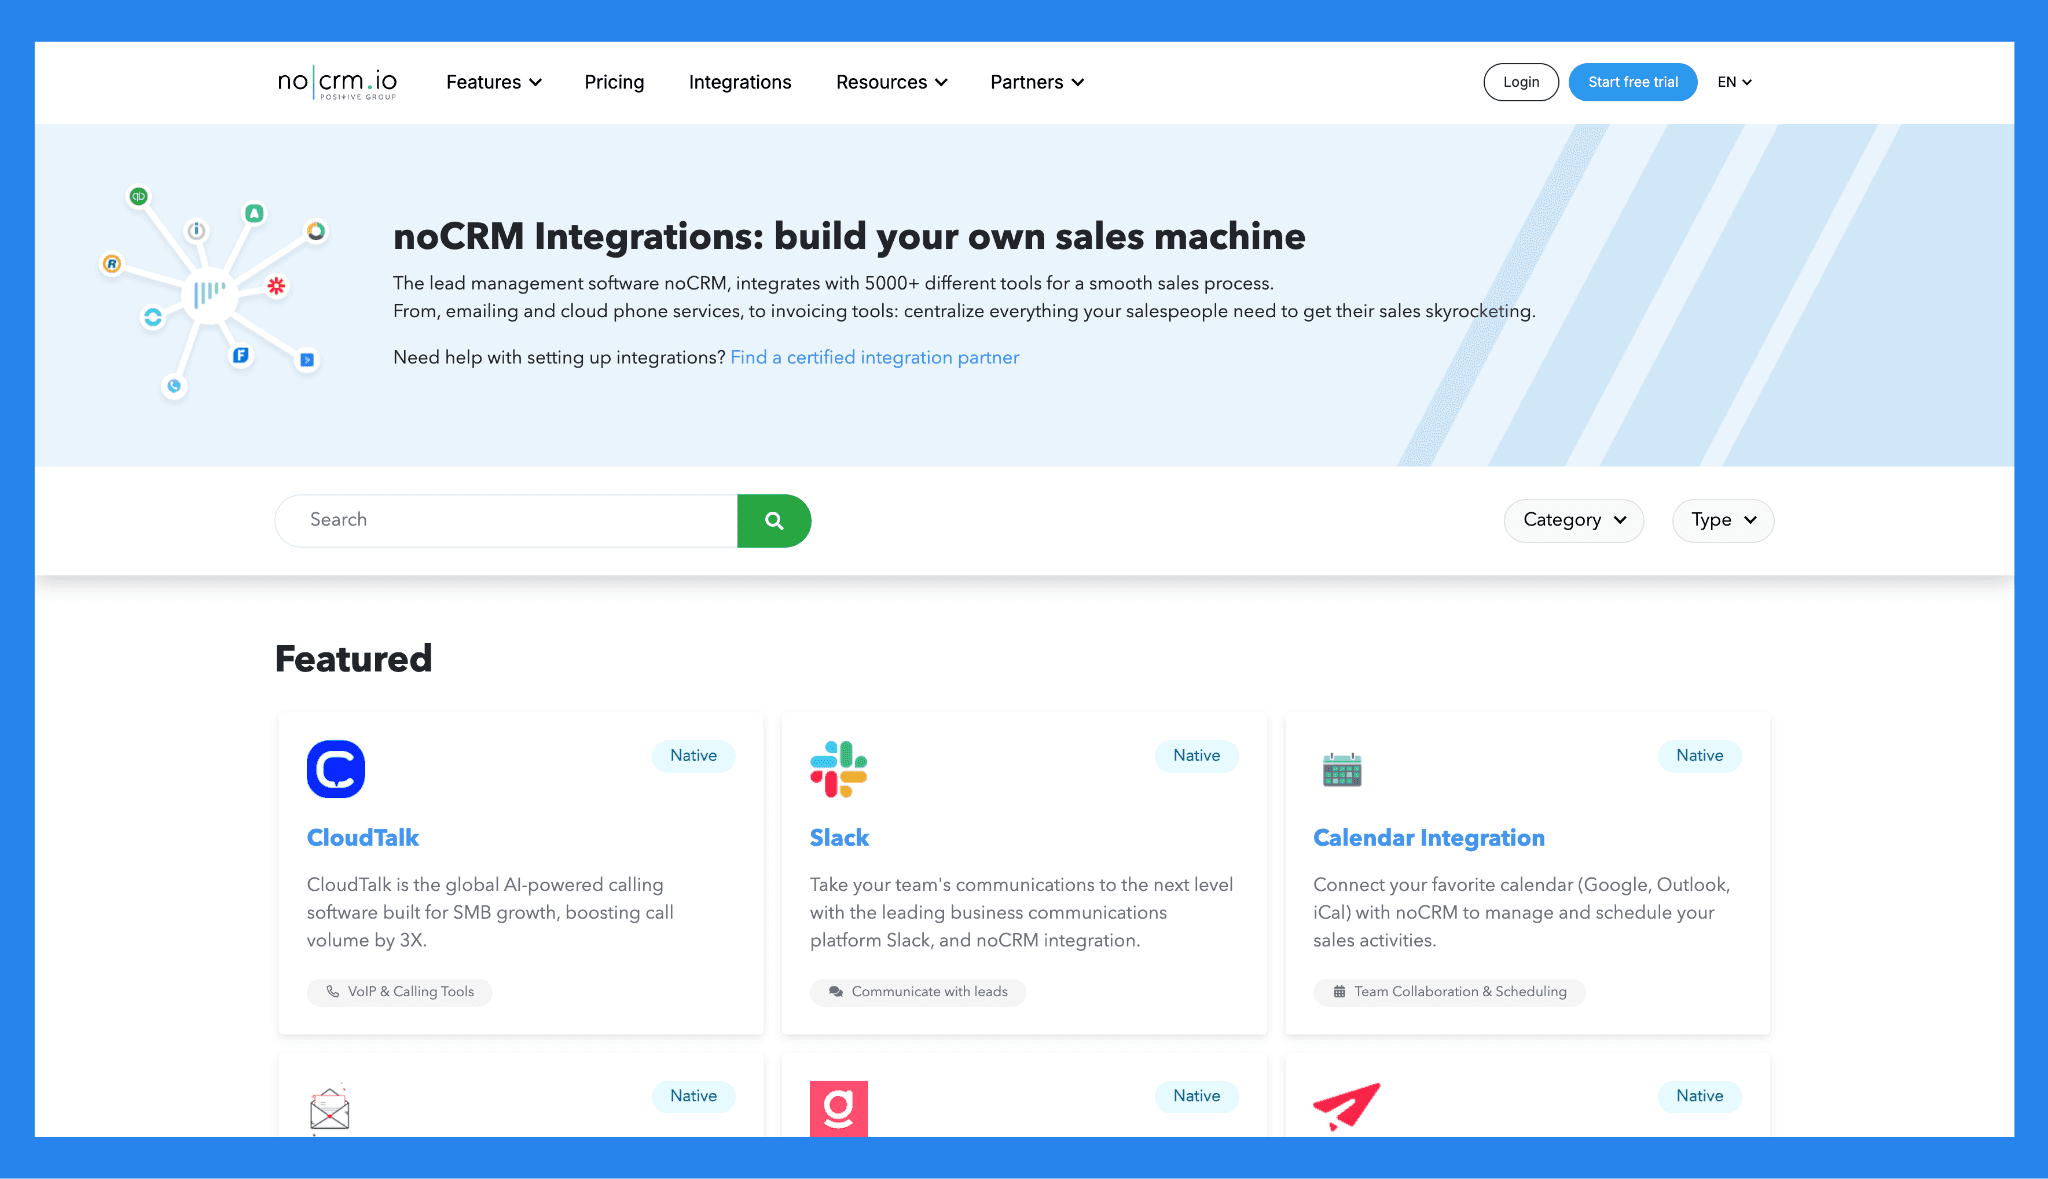Open the Type filter dropdown
The width and height of the screenshot is (2048, 1179).
pos(1723,520)
